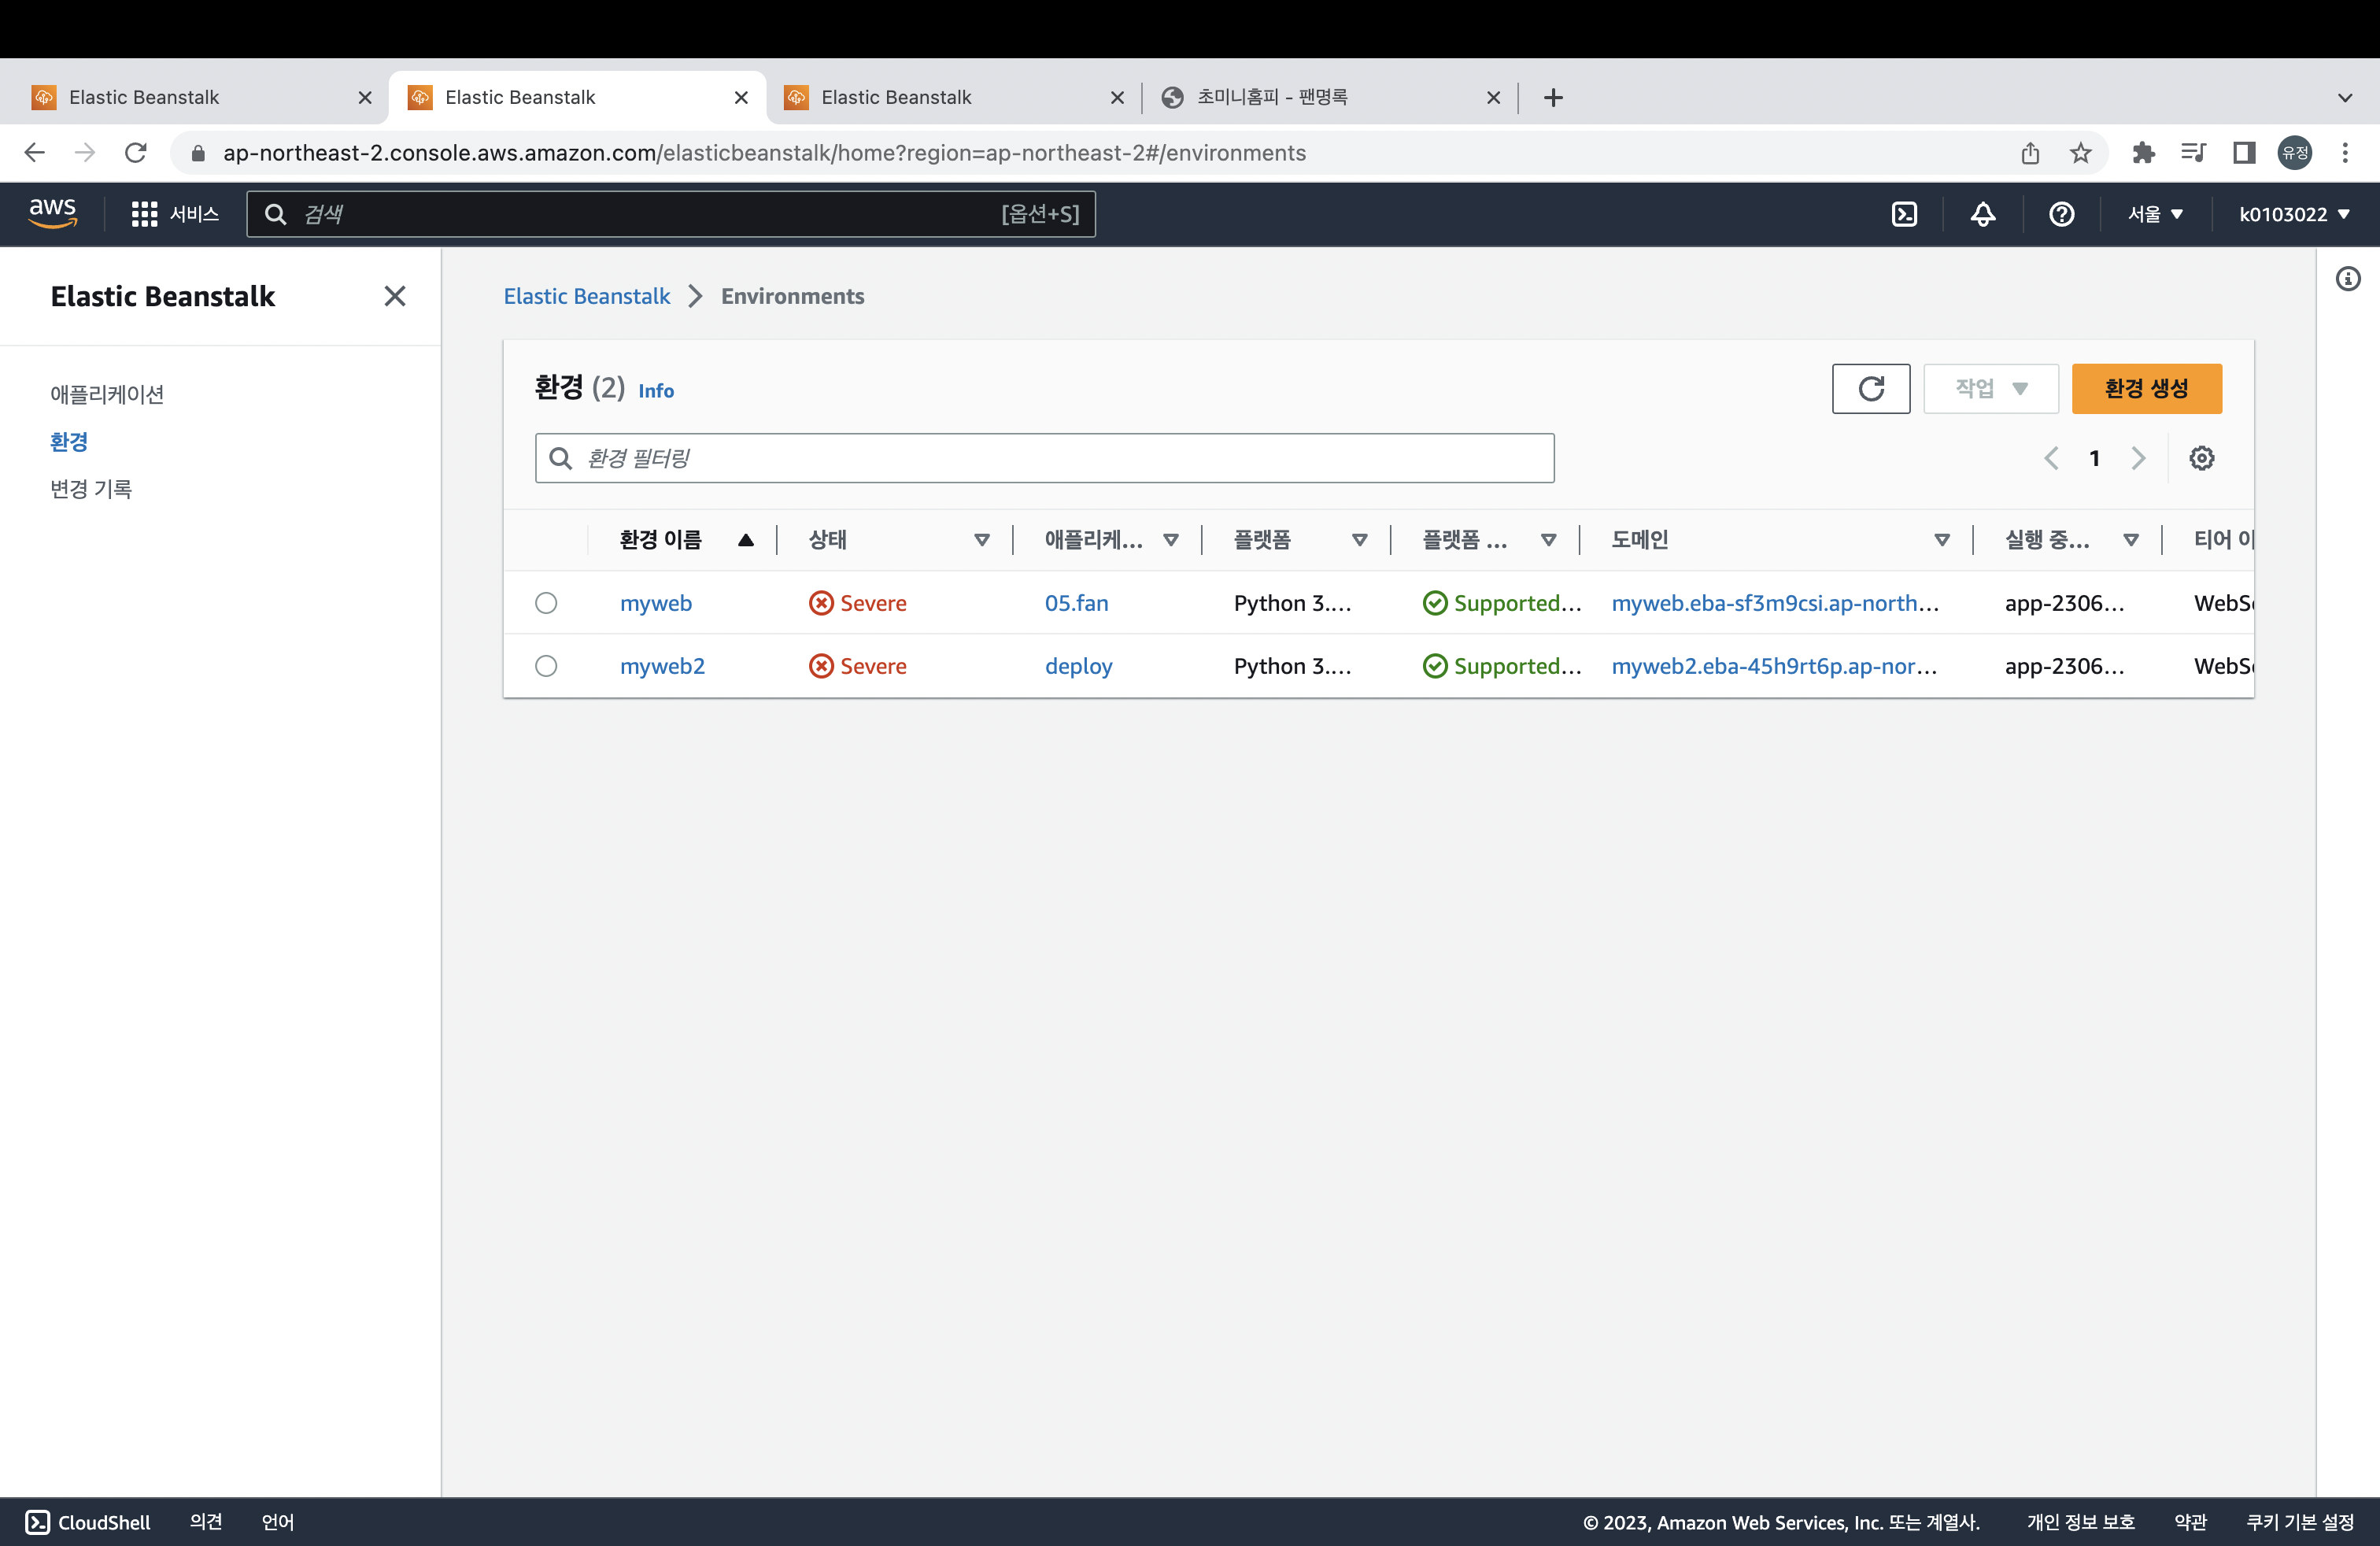Viewport: 2380px width, 1546px height.
Task: Switch to the third Elastic Beanstalk tab
Action: [955, 97]
